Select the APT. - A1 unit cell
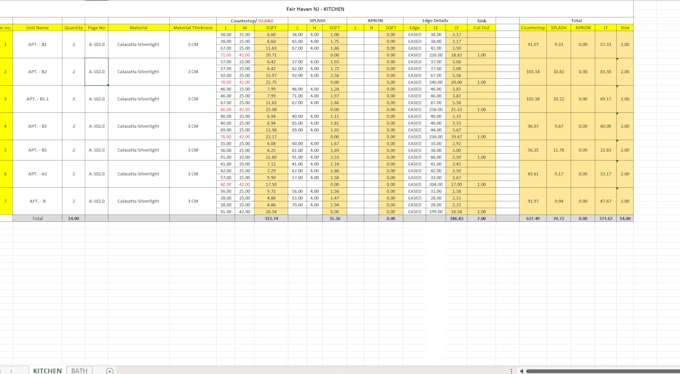The width and height of the screenshot is (680, 374). (x=37, y=174)
